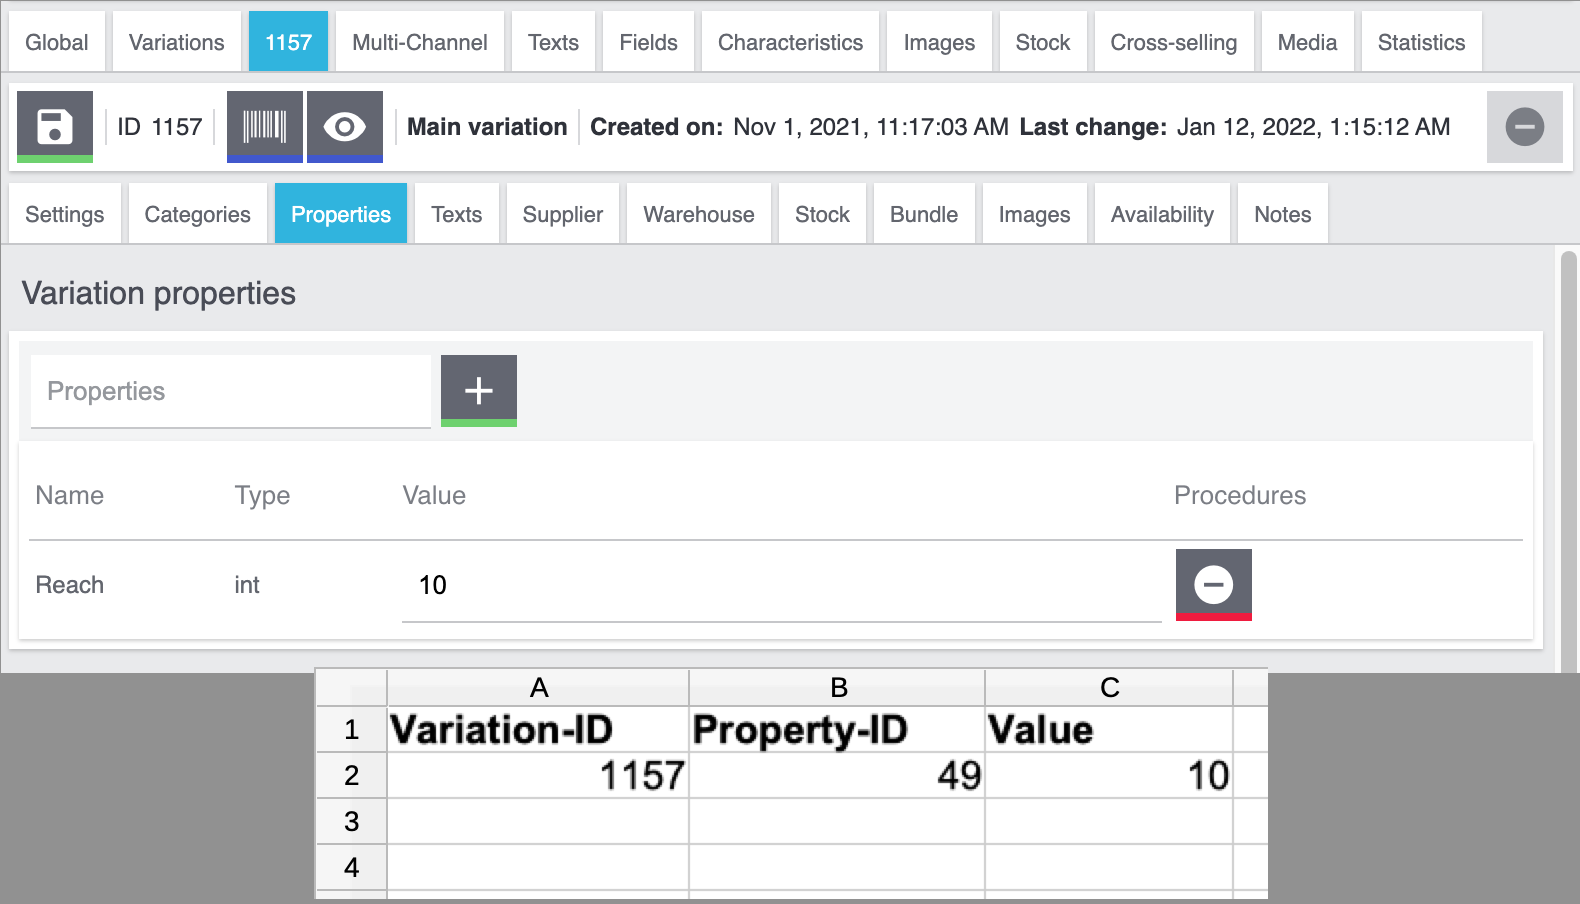Open the Multi-Channel top tab

pos(420,42)
